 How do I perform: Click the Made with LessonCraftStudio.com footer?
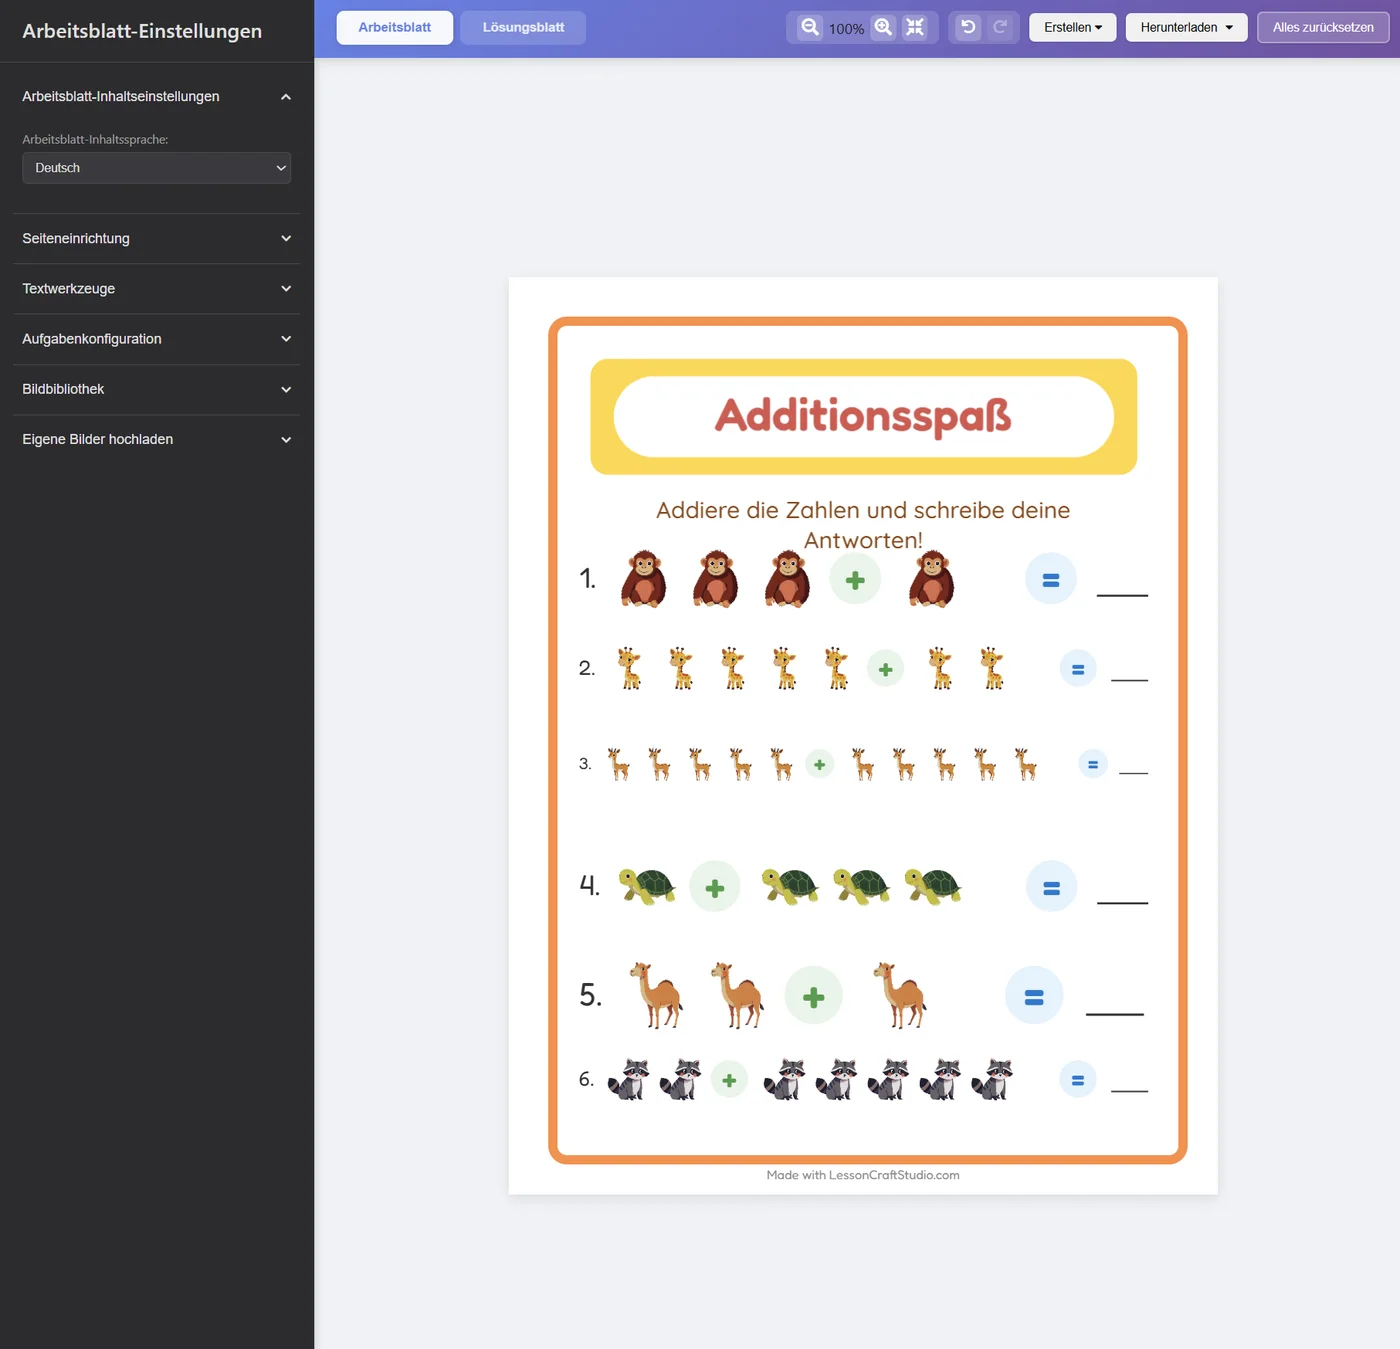point(863,1175)
